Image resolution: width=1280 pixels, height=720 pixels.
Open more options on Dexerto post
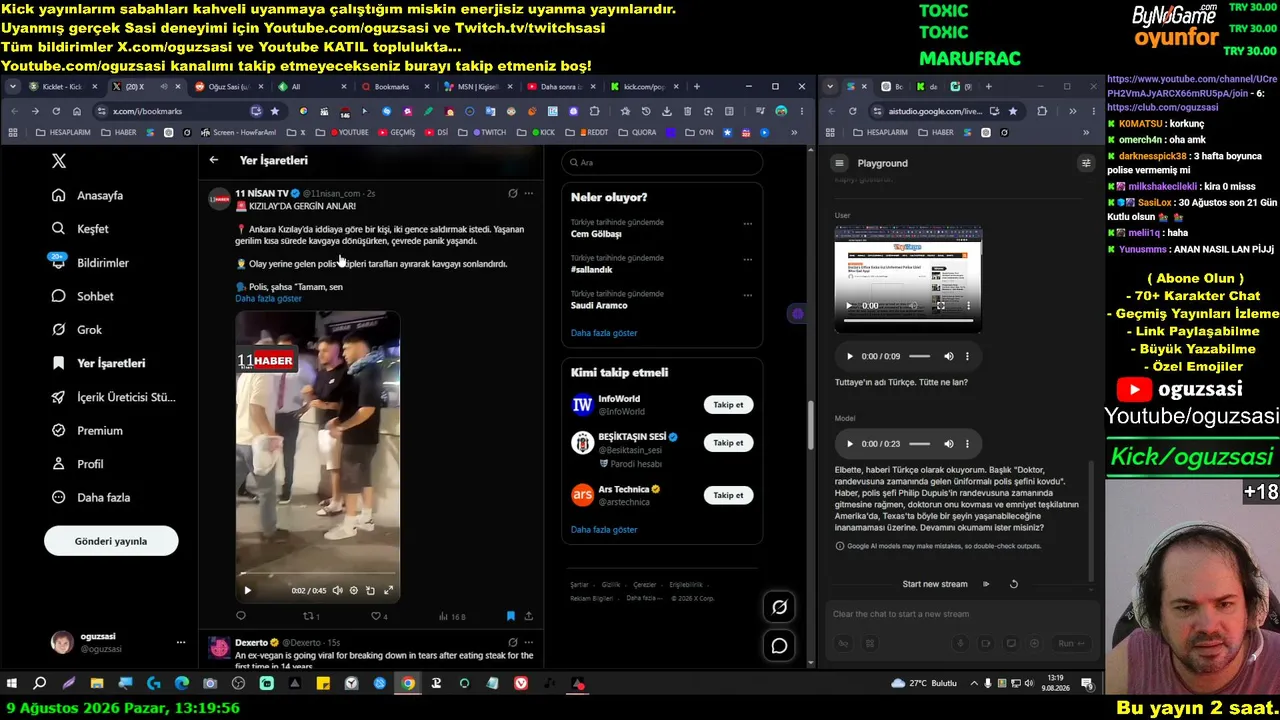pyautogui.click(x=529, y=642)
